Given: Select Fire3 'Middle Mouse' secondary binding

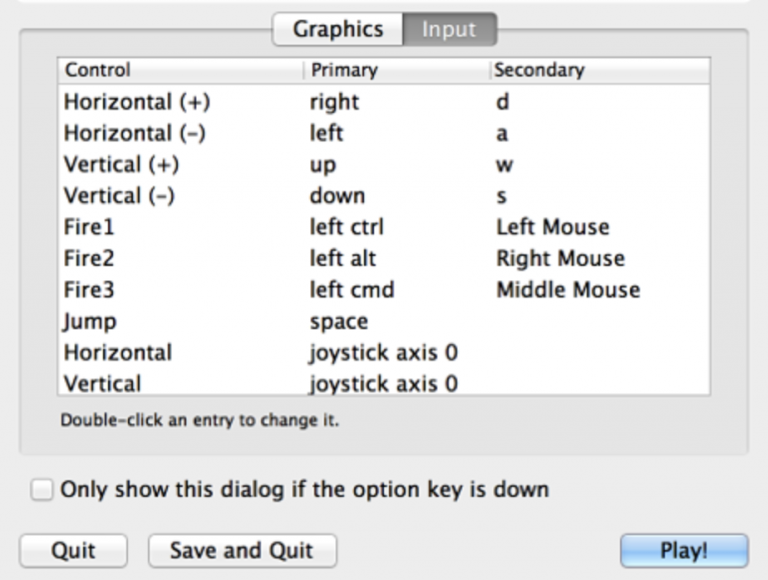Looking at the screenshot, I should tap(568, 290).
